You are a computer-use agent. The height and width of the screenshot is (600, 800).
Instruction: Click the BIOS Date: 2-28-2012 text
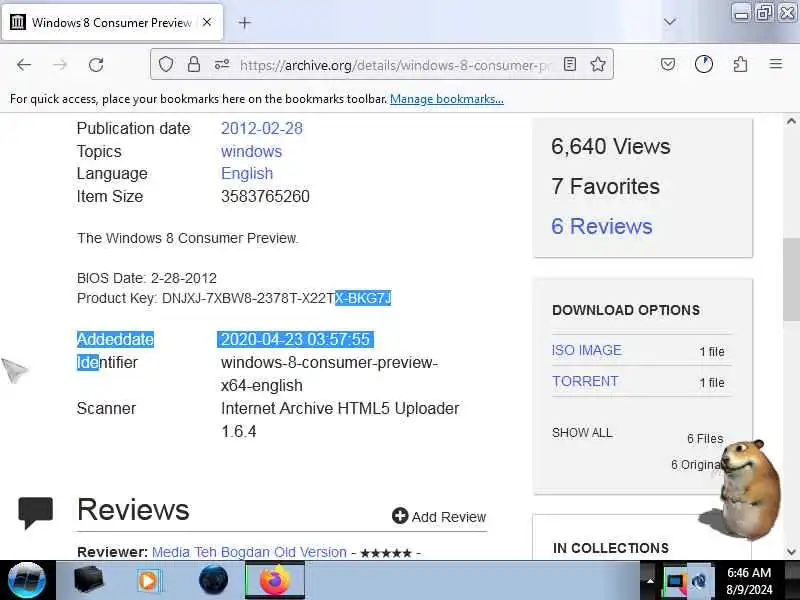(147, 278)
